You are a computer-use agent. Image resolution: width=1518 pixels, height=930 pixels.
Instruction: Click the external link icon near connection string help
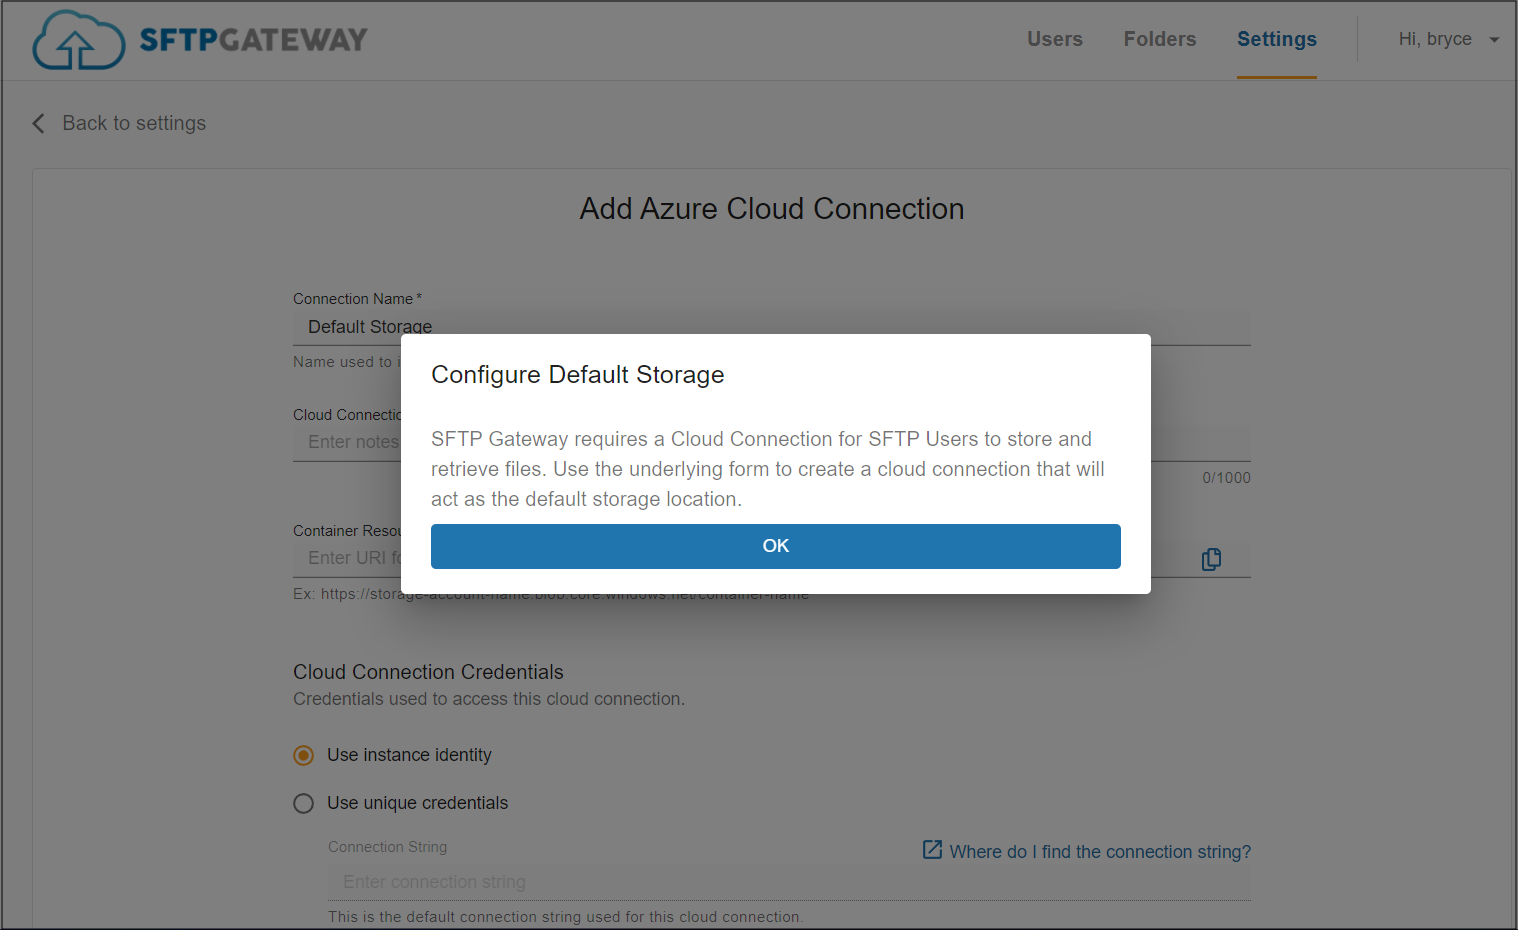click(x=932, y=850)
